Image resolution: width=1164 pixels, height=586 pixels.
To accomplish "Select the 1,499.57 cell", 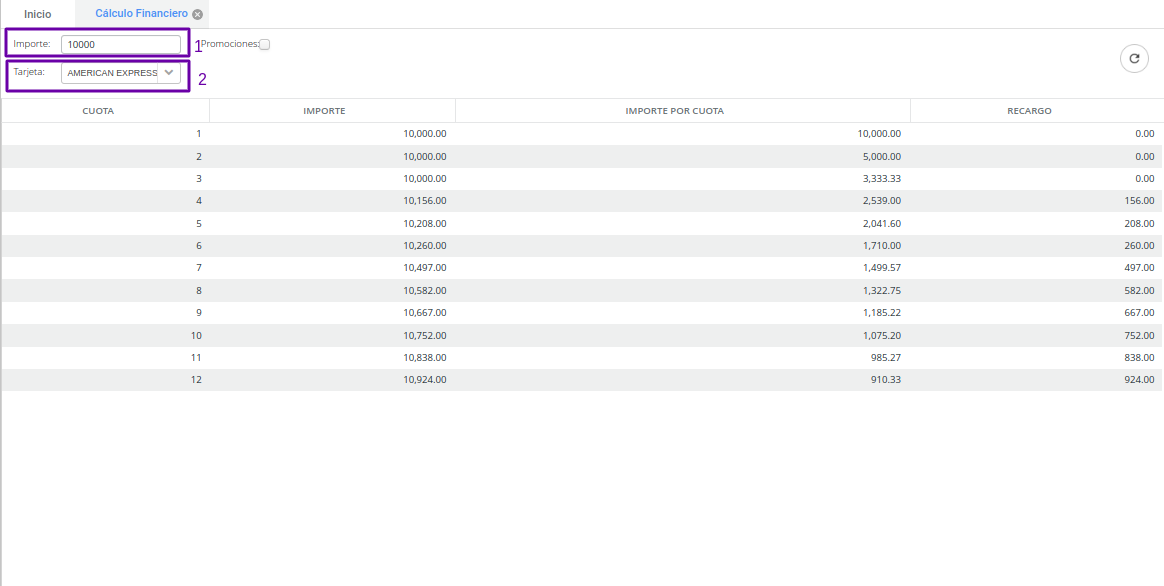I will [683, 267].
